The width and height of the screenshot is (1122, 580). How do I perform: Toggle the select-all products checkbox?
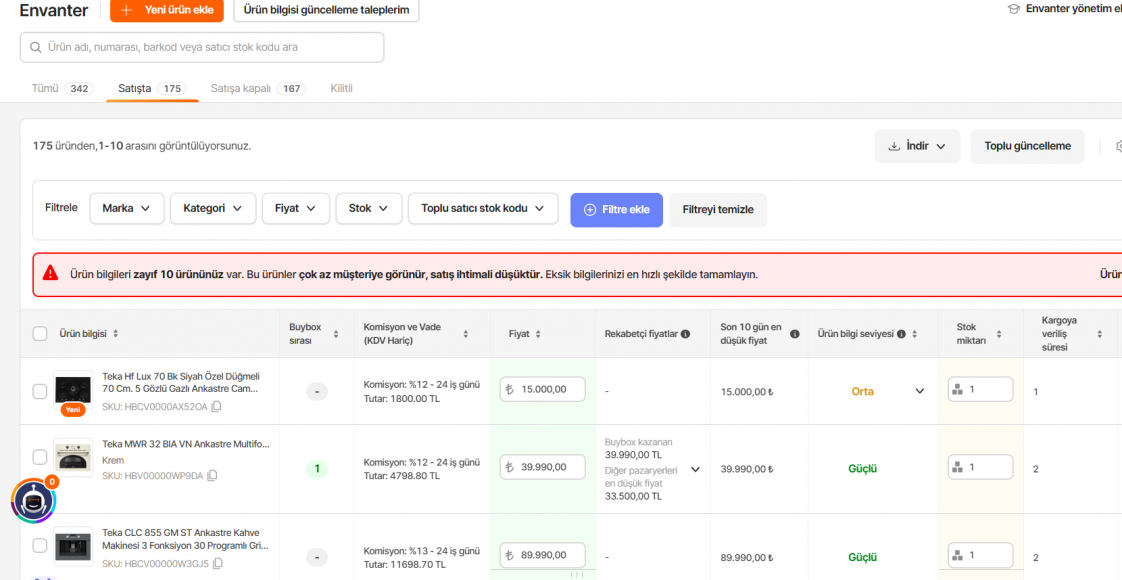pos(40,334)
